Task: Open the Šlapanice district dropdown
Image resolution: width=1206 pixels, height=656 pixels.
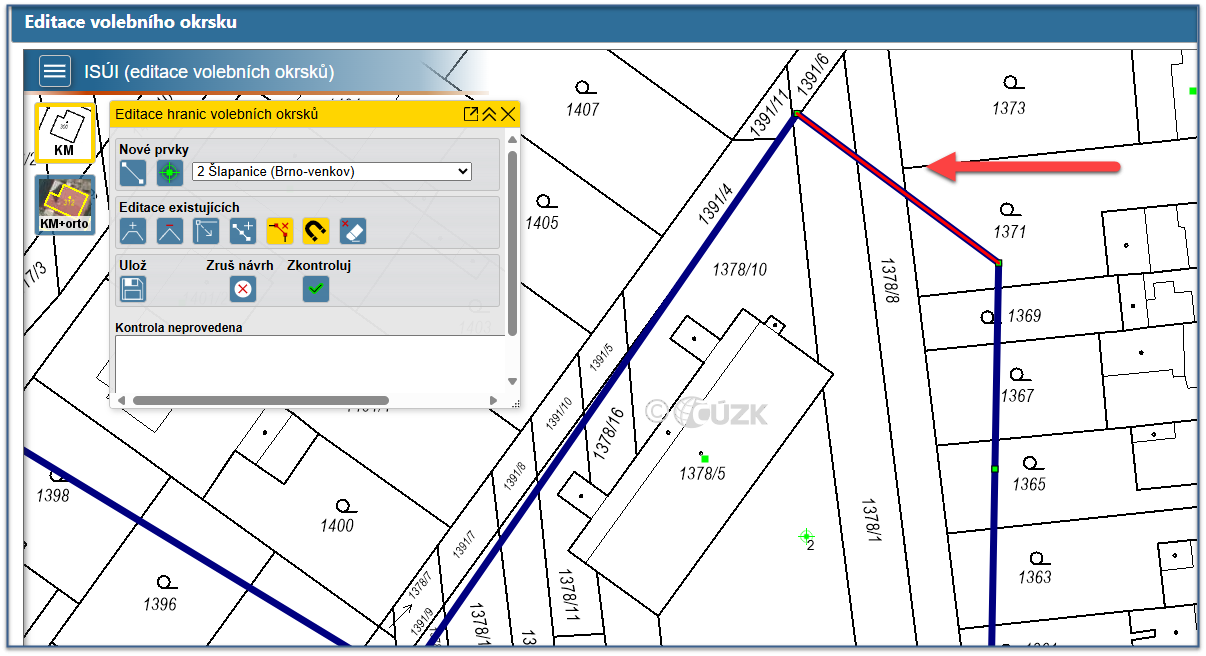Action: tap(331, 172)
